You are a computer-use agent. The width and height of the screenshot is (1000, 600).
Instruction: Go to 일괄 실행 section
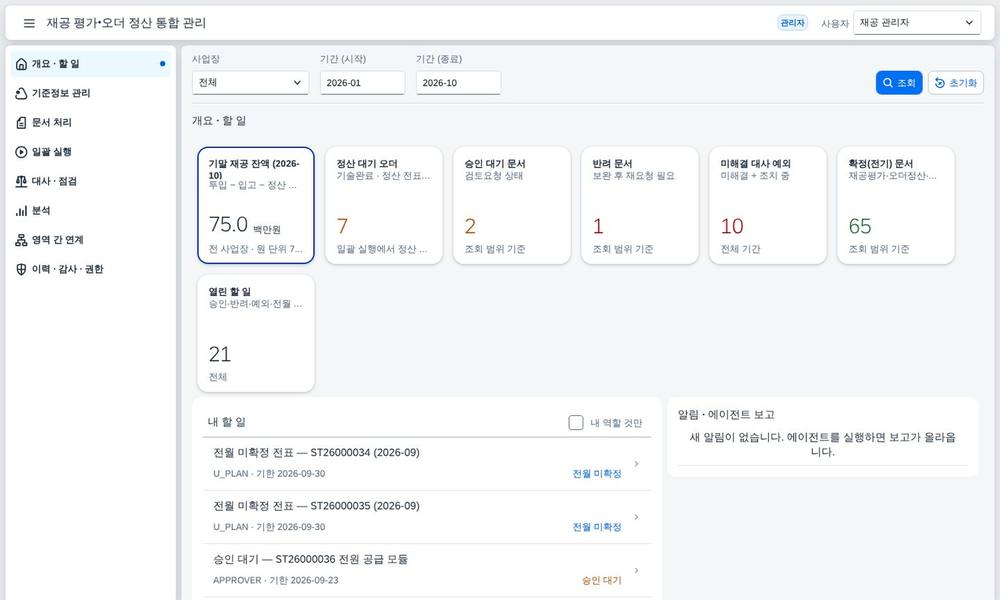click(x=91, y=152)
